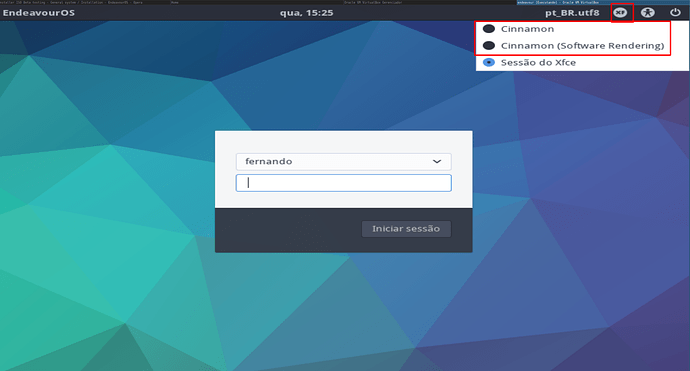Open the pt_BR.utf8 language menu
The width and height of the screenshot is (690, 371).
(x=572, y=13)
